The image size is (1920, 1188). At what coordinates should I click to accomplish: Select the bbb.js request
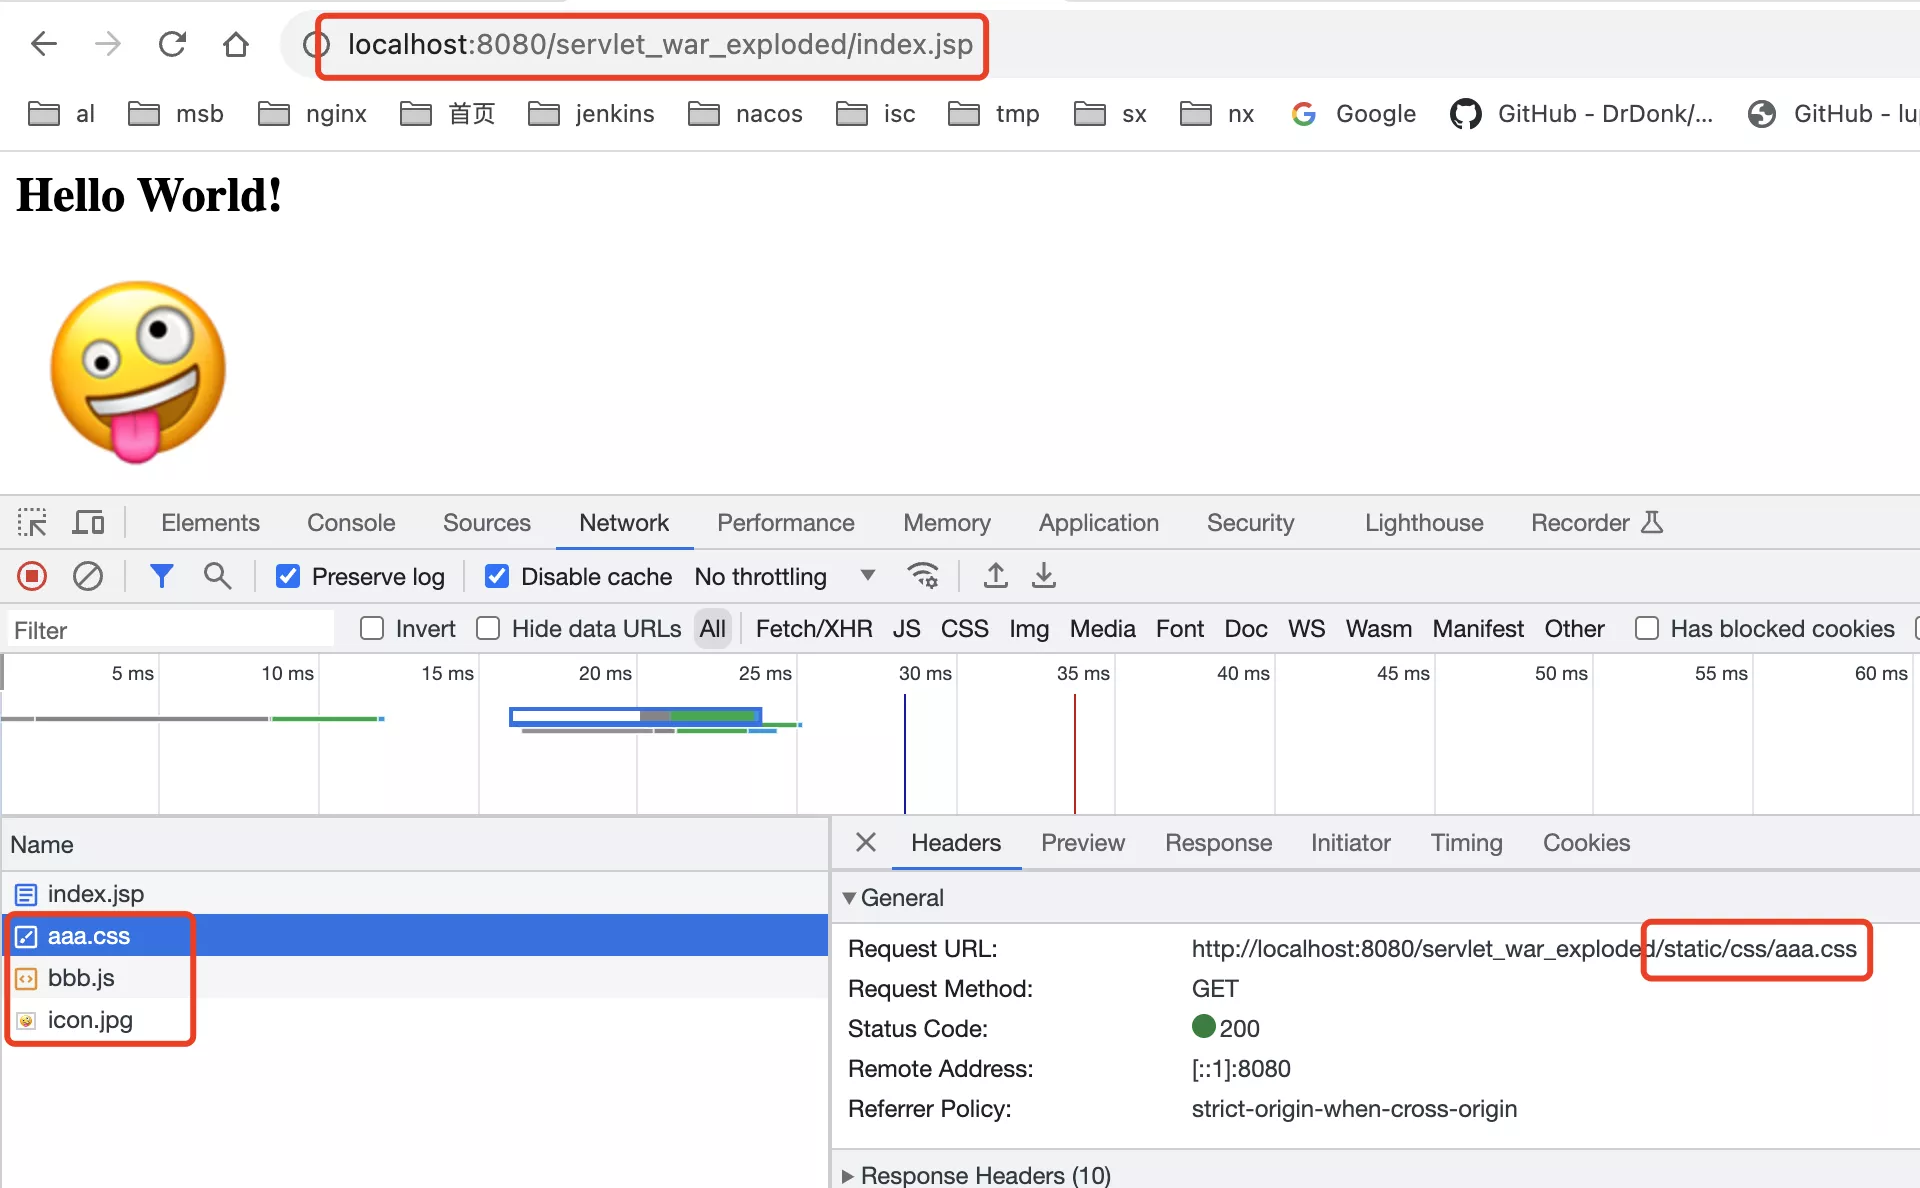(415, 978)
